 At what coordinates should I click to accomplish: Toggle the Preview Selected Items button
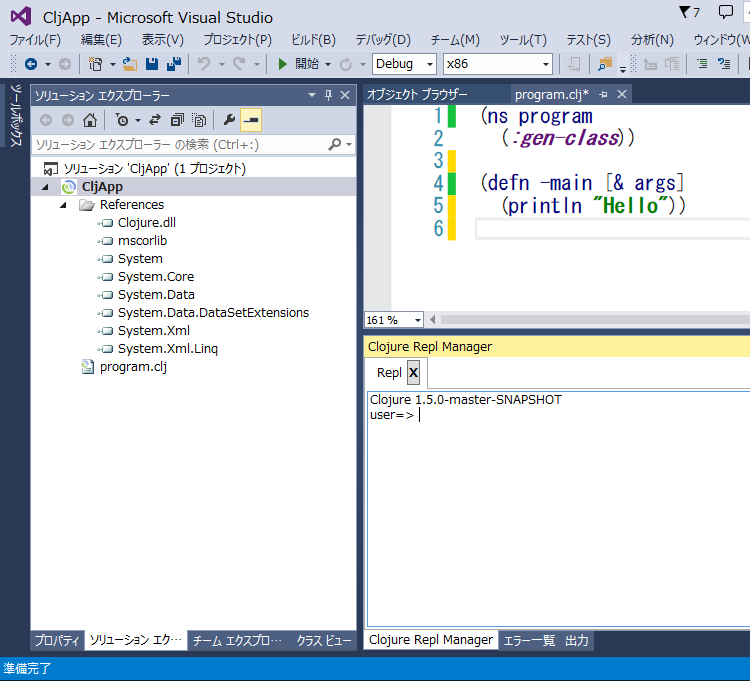pos(251,120)
